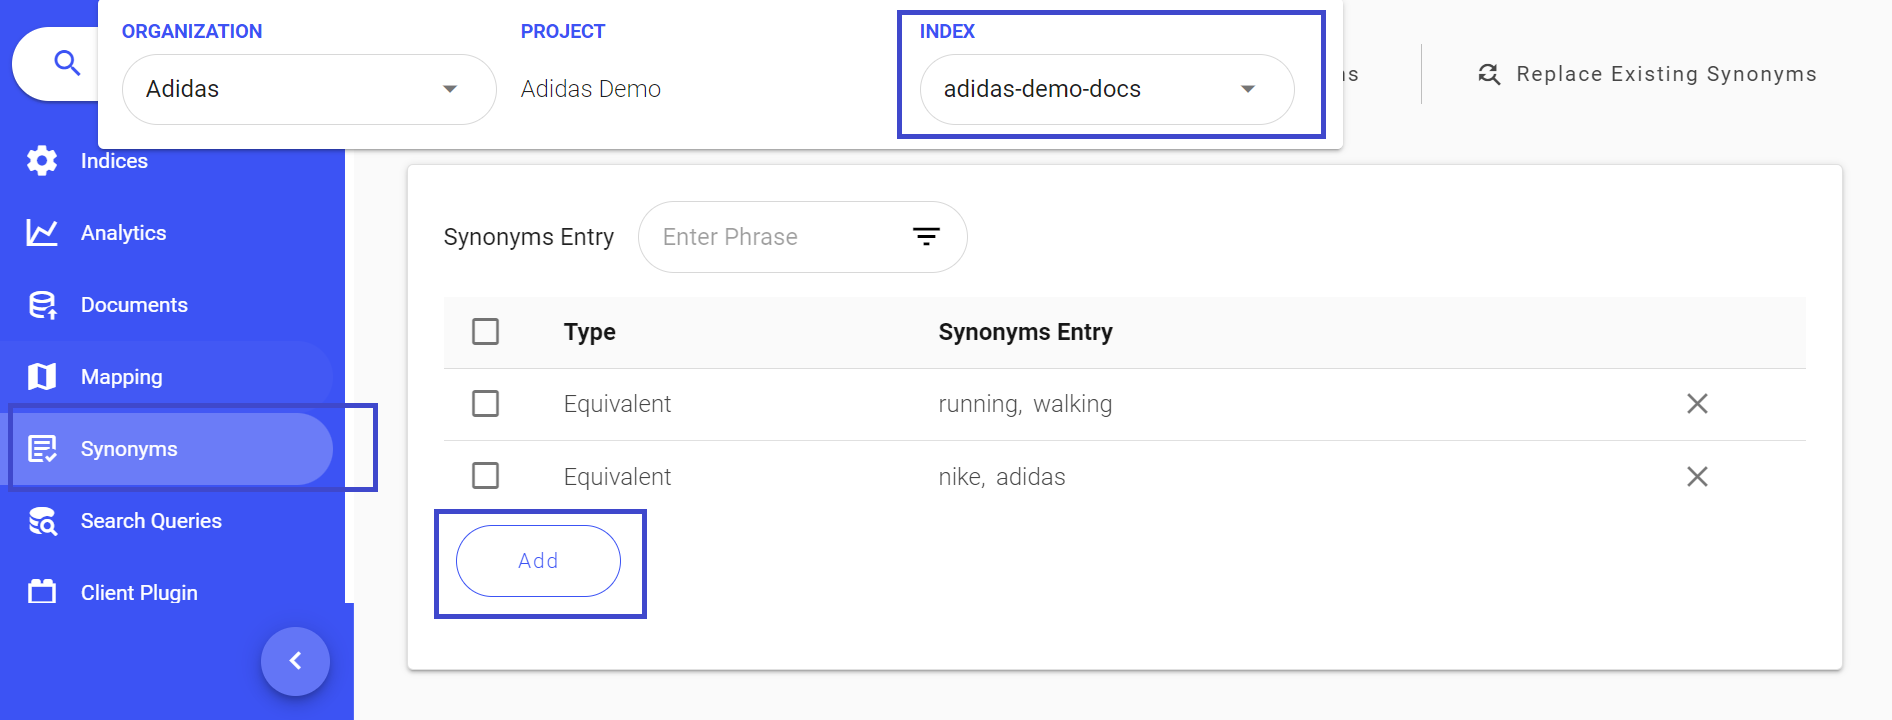Delete the nike, adidas synonym row
This screenshot has height=720, width=1892.
coord(1697,476)
